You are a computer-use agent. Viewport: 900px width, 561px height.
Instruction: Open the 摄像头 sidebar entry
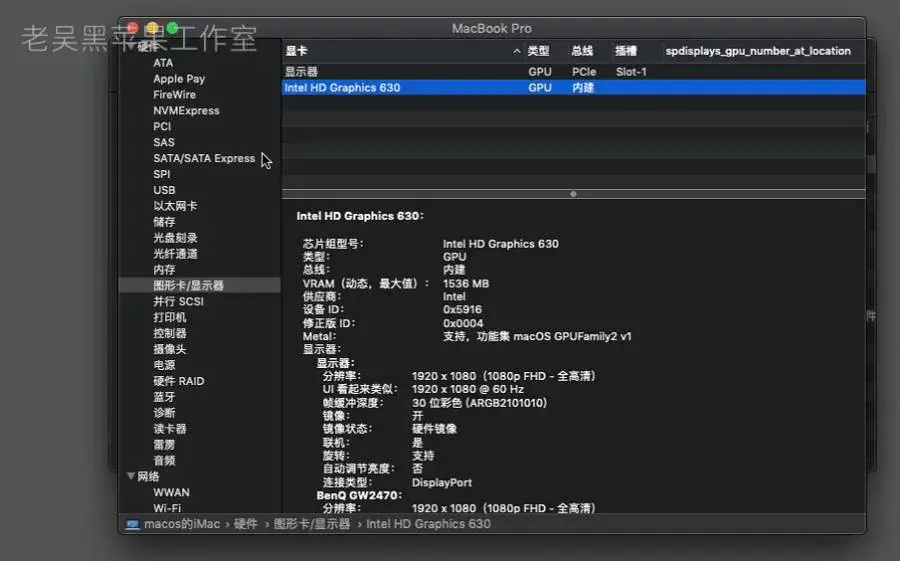(169, 349)
